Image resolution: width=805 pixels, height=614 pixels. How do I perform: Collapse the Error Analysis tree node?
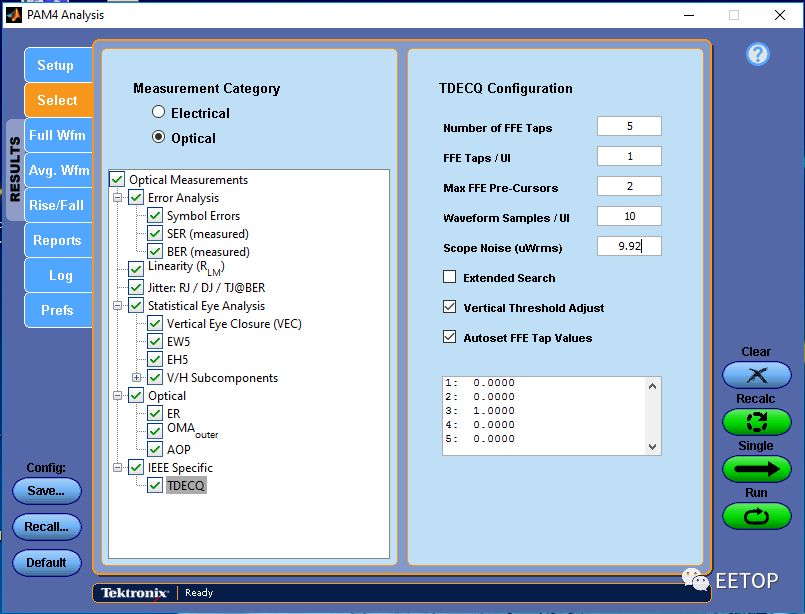[118, 198]
